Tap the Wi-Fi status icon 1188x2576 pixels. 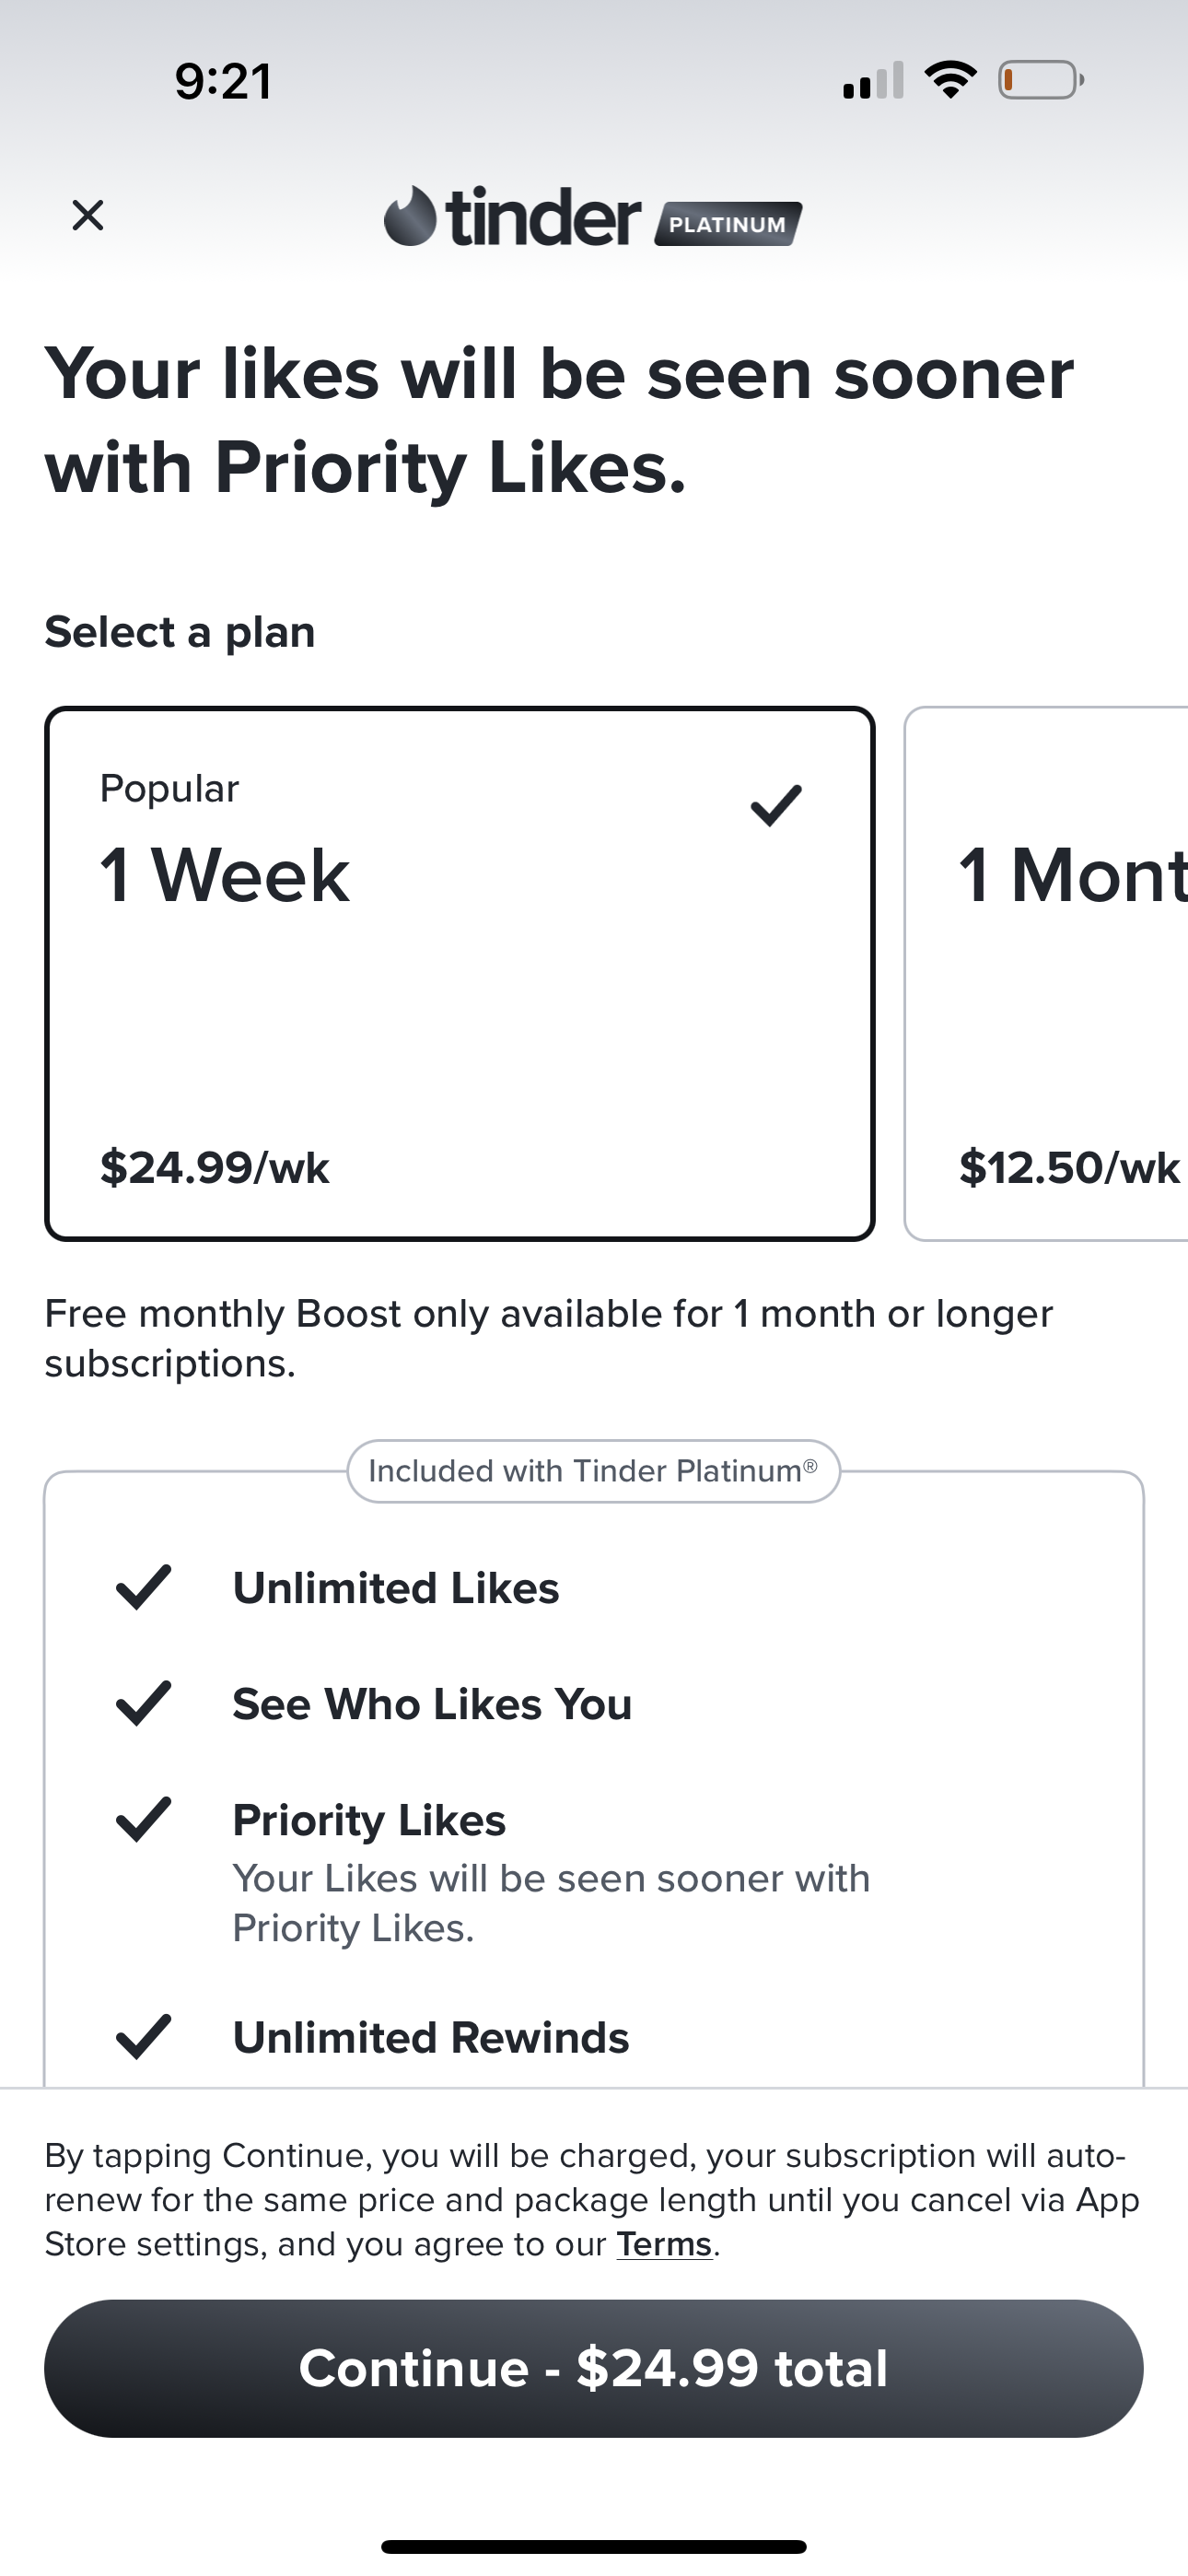[950, 80]
